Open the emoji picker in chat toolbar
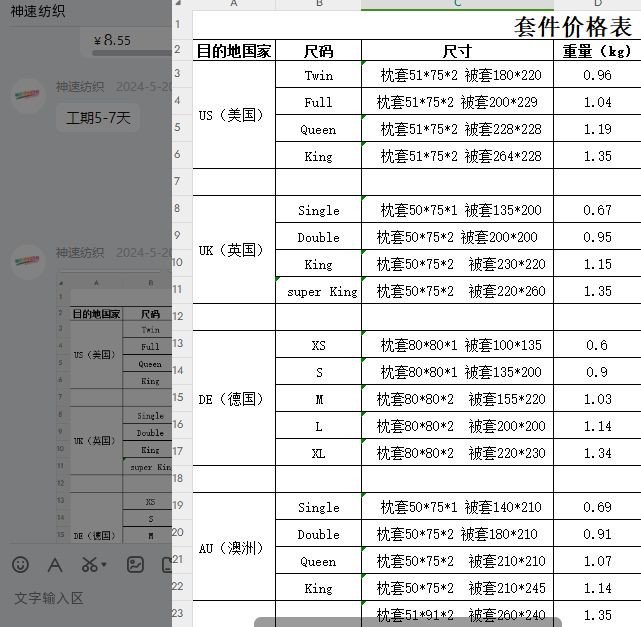 coord(20,564)
